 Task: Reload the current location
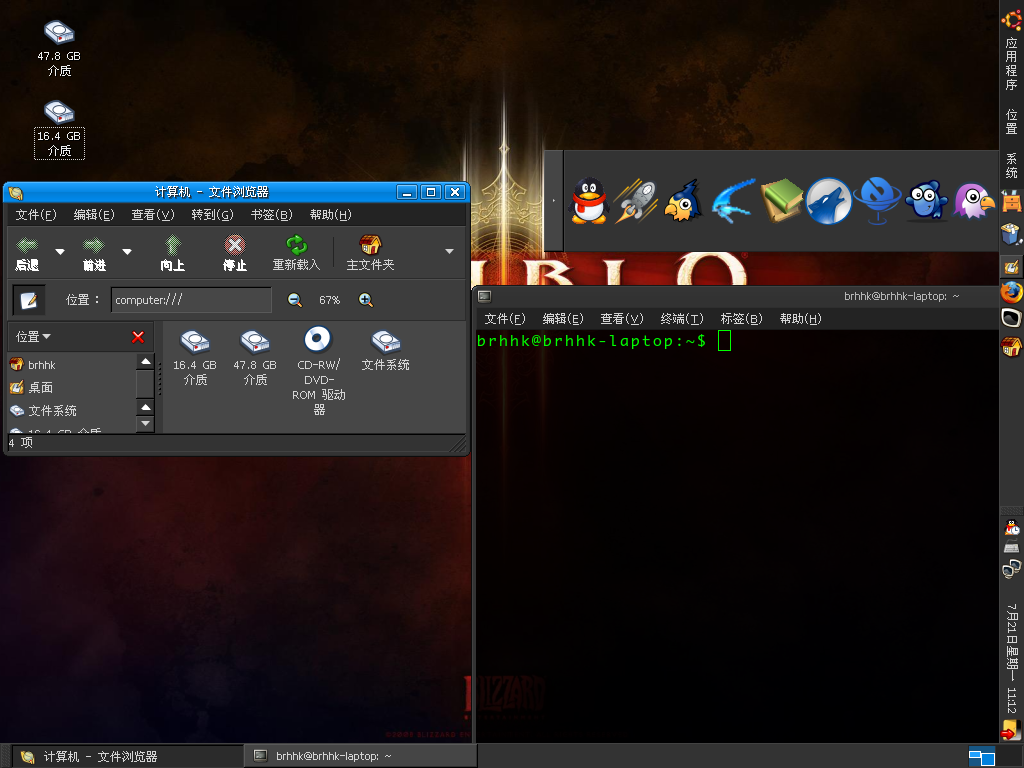296,252
